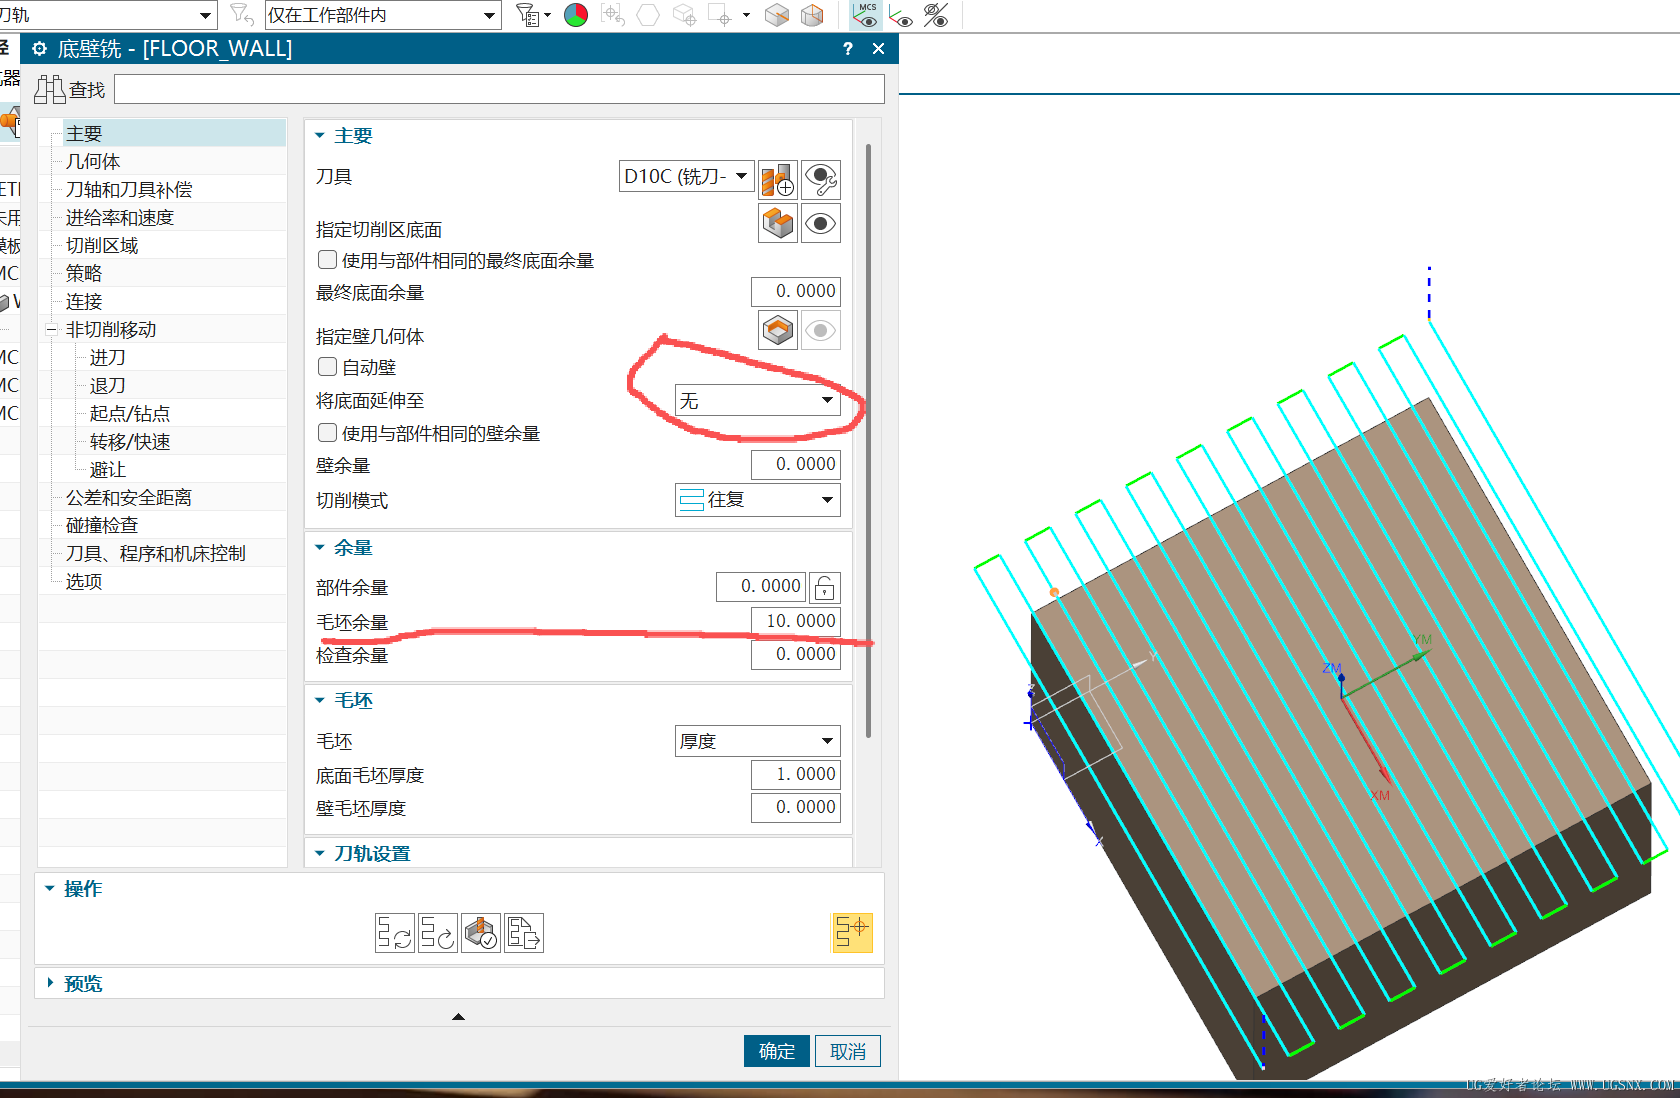The image size is (1680, 1098).
Task: Enable 使用与部件相同的壁余量
Action: (x=327, y=432)
